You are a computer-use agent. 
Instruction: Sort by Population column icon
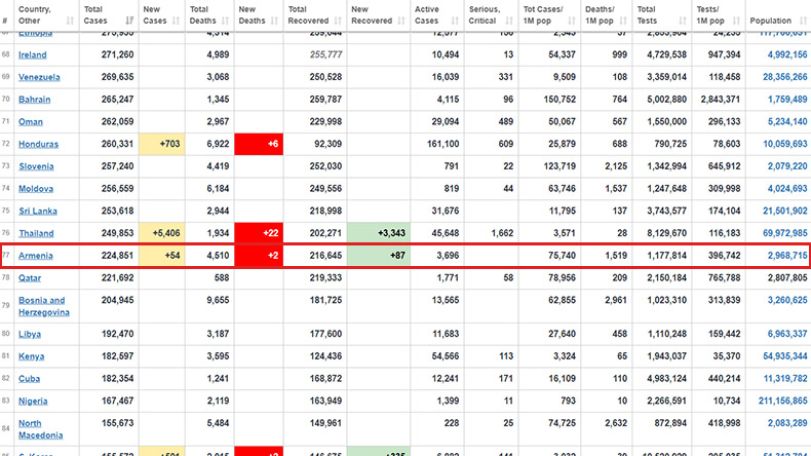pos(803,21)
